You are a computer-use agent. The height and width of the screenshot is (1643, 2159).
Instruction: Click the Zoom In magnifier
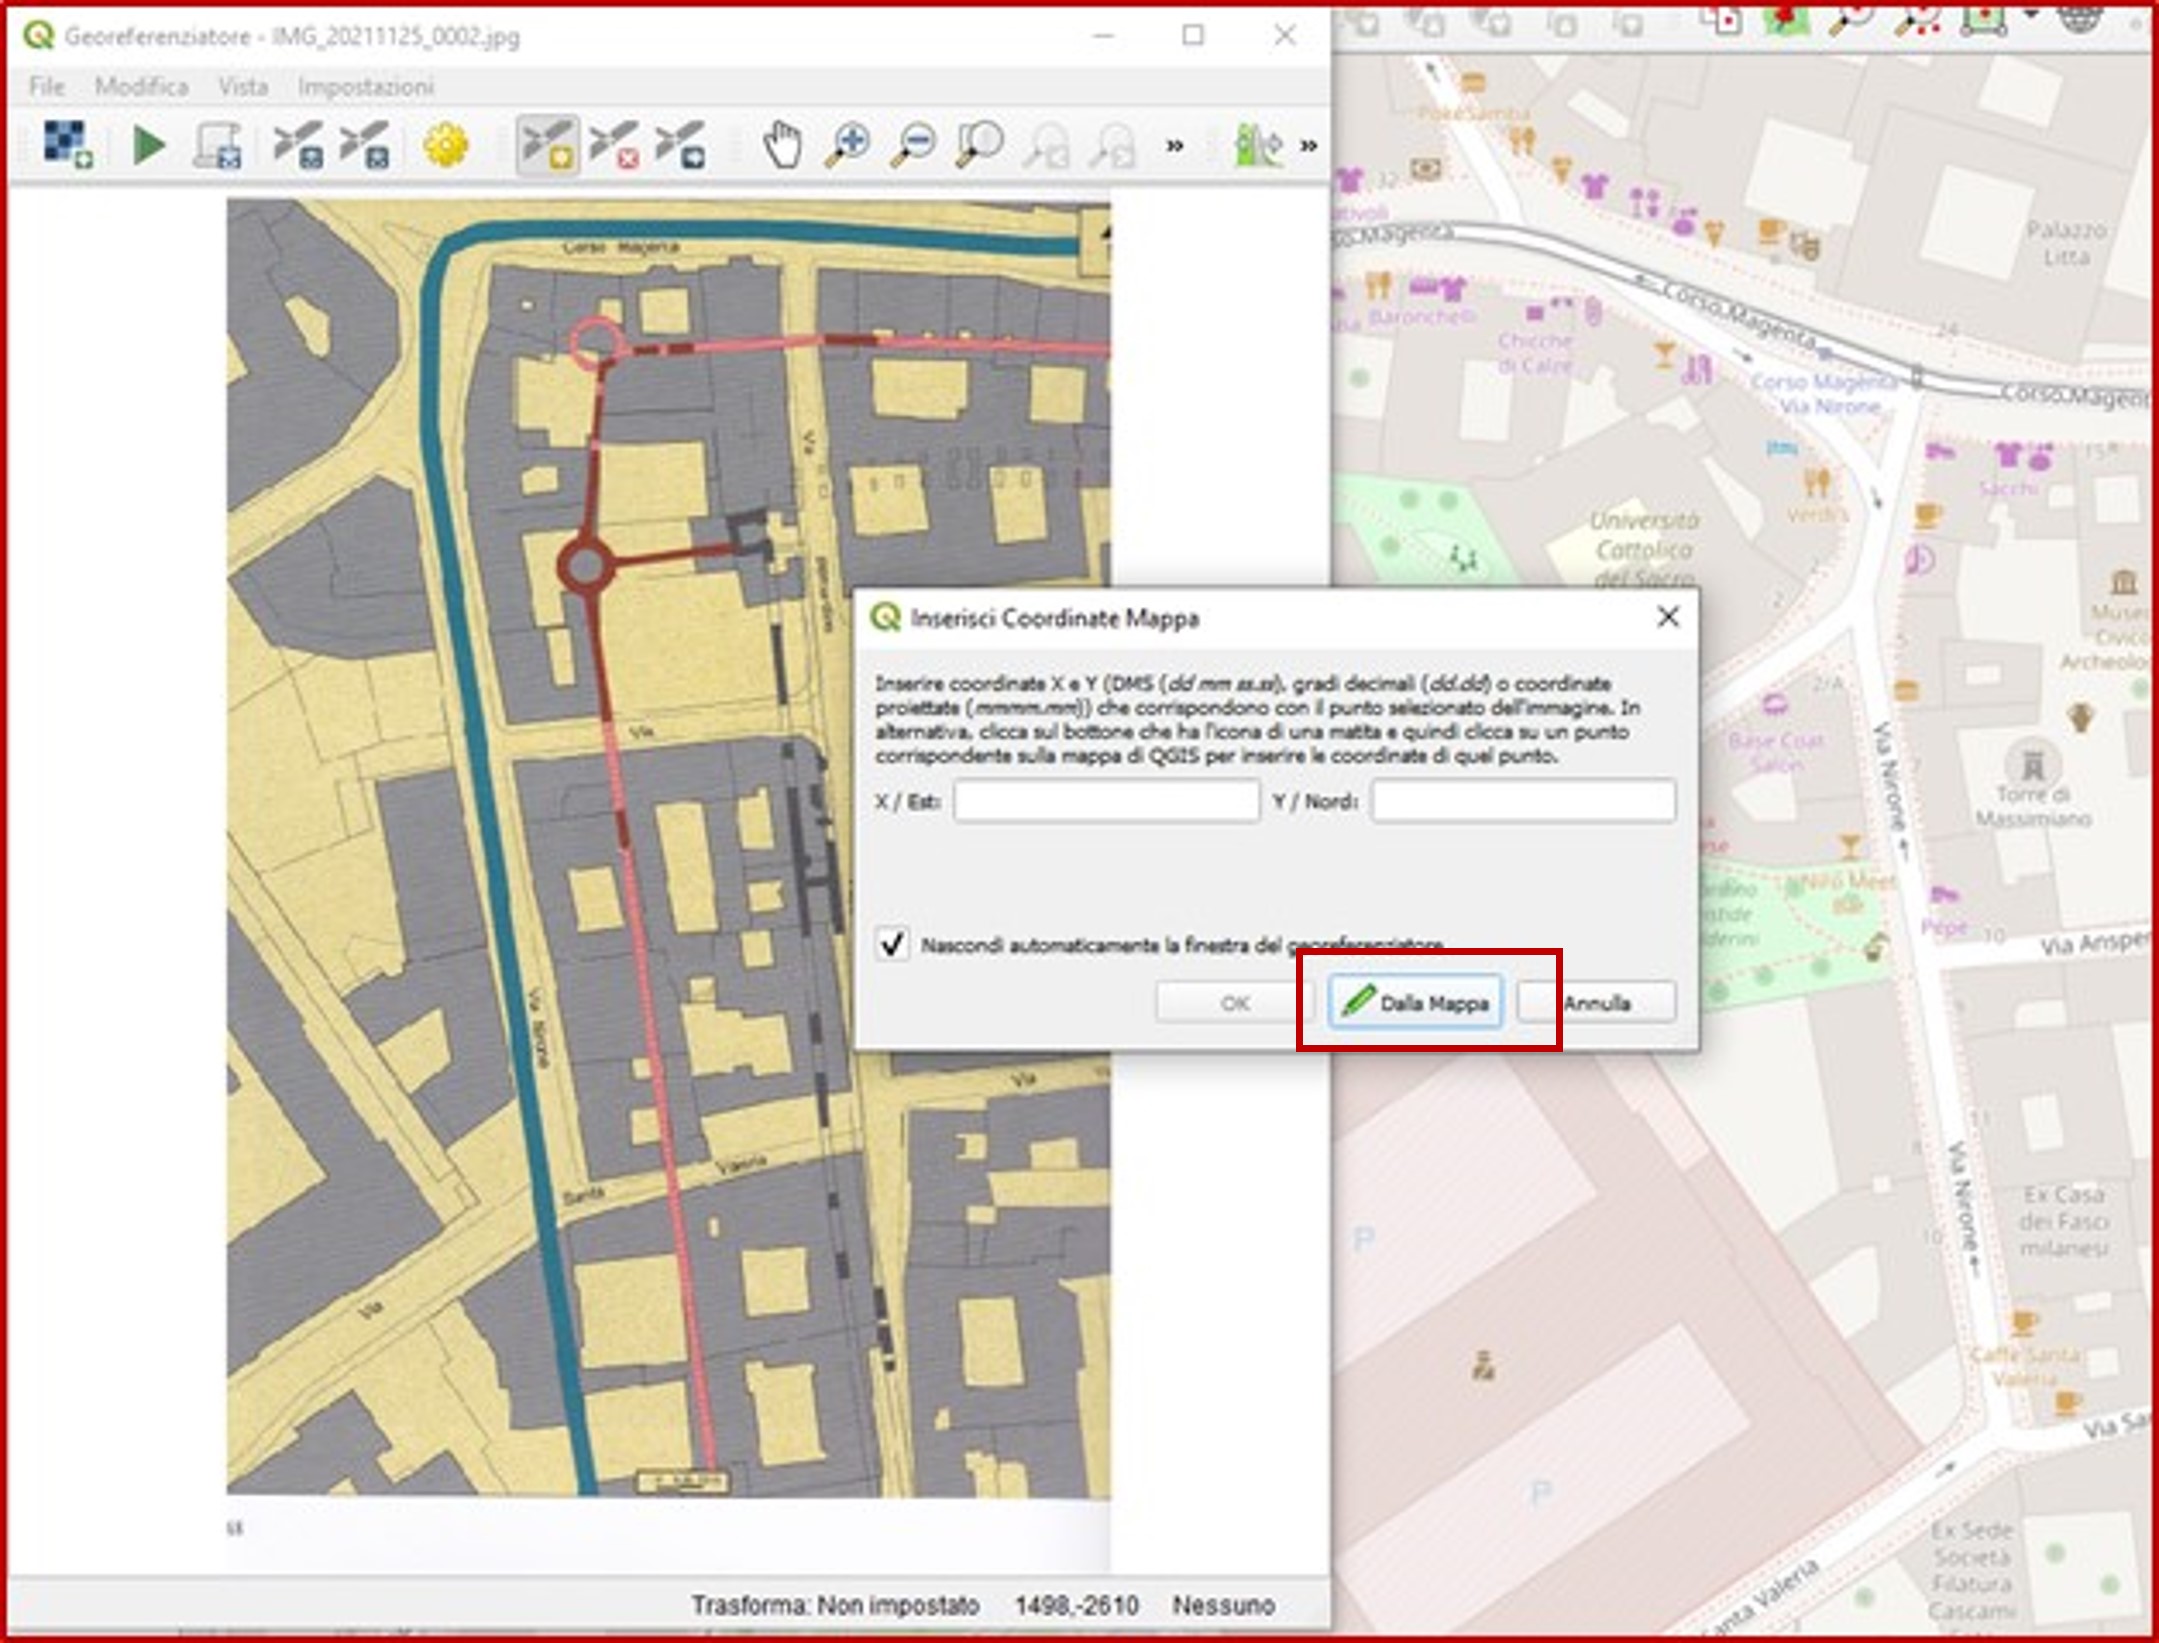pos(847,146)
